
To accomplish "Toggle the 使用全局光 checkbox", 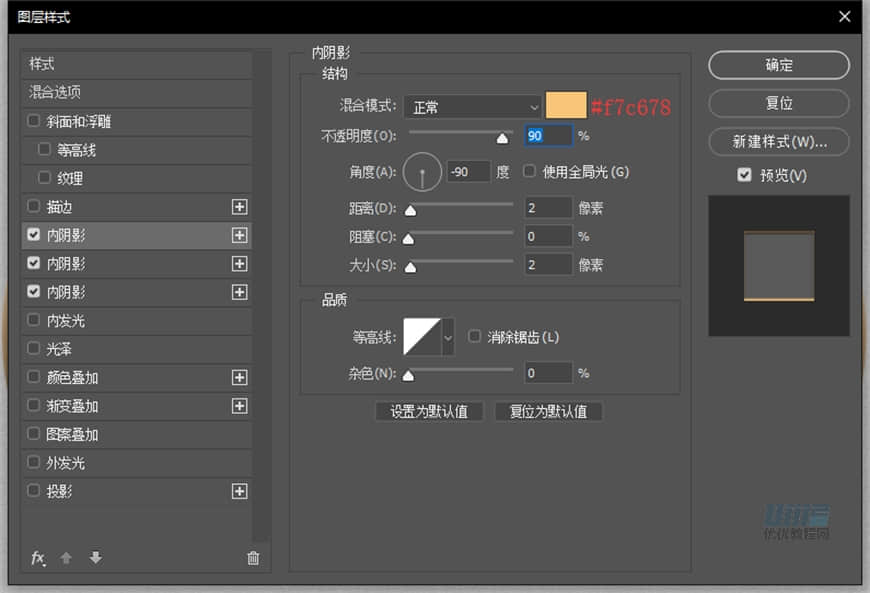I will tap(528, 171).
